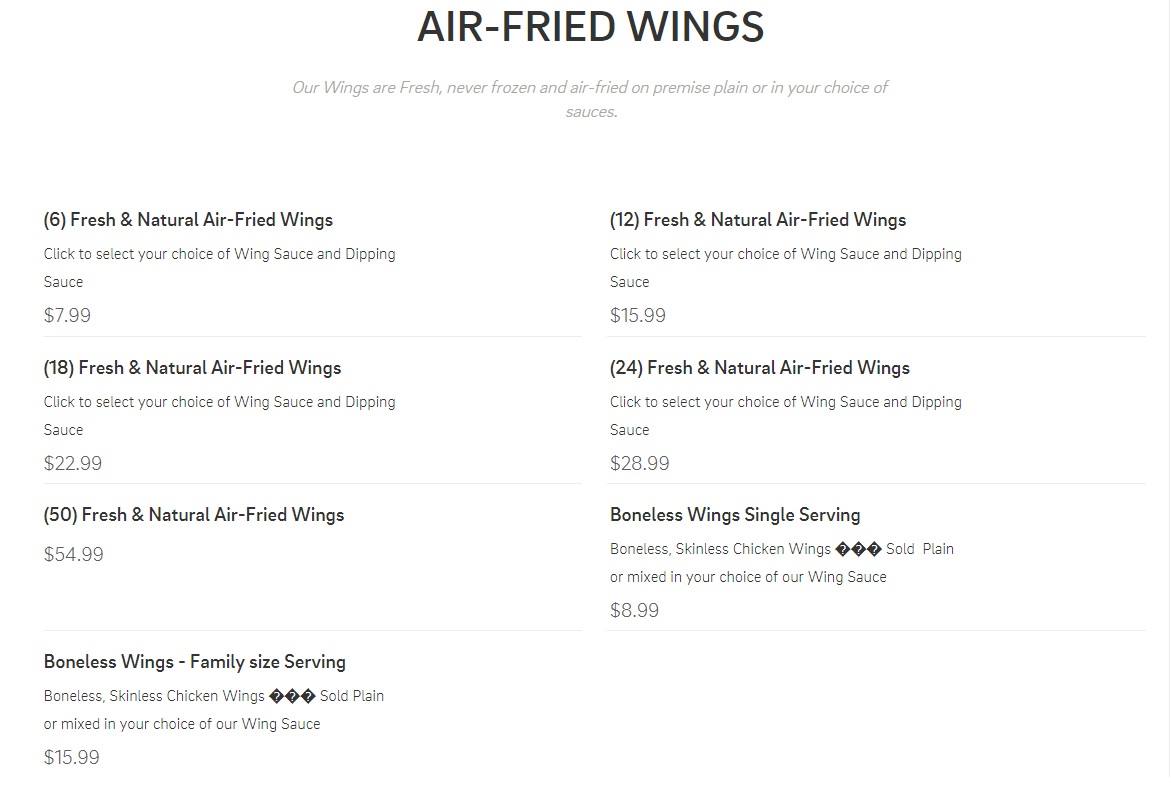Image resolution: width=1171 pixels, height=785 pixels.
Task: Click the $28.99 price for 24 wings
Action: 639,464
